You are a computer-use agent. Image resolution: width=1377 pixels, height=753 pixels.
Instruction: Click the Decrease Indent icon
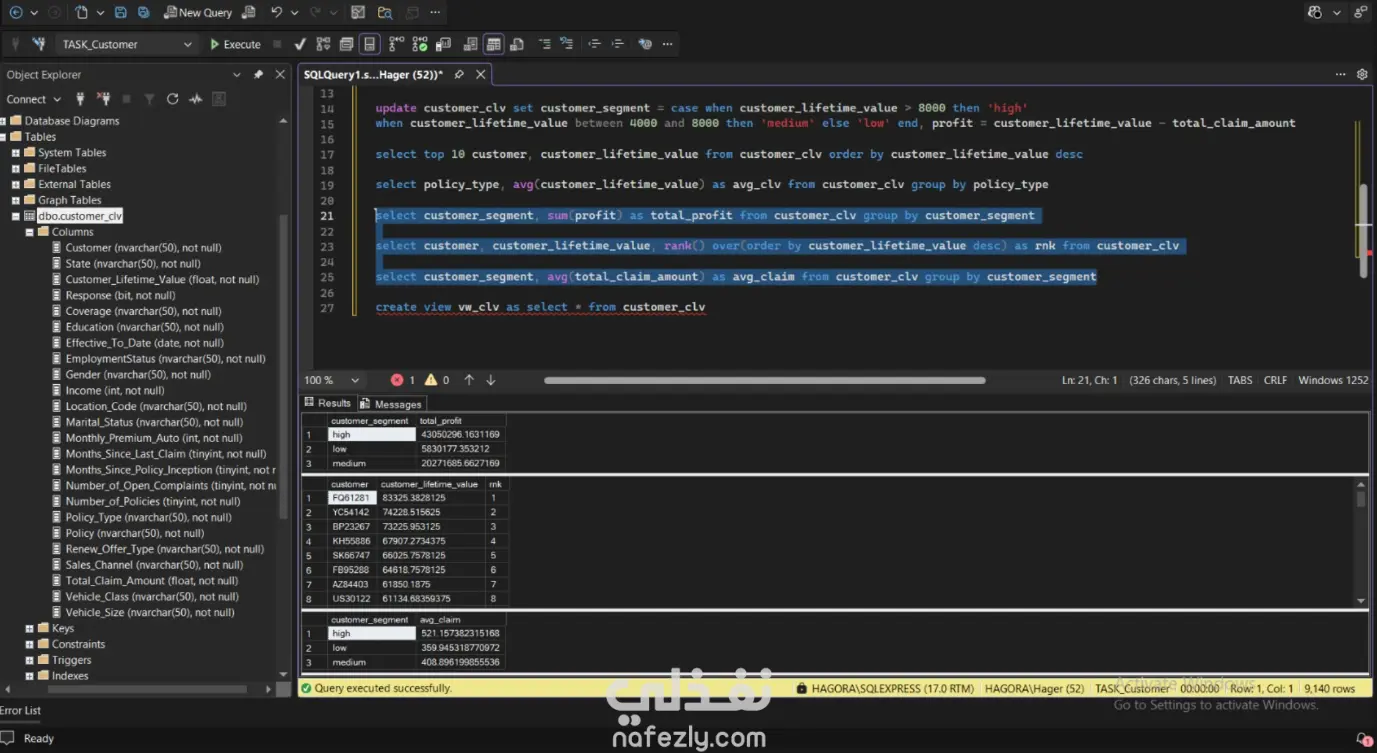pyautogui.click(x=594, y=44)
